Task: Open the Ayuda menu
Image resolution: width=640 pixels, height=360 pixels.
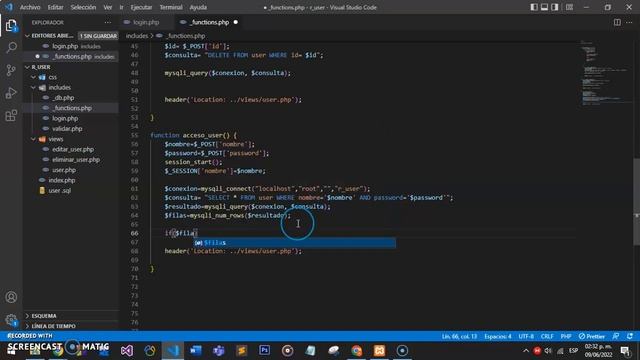Action: (198, 7)
